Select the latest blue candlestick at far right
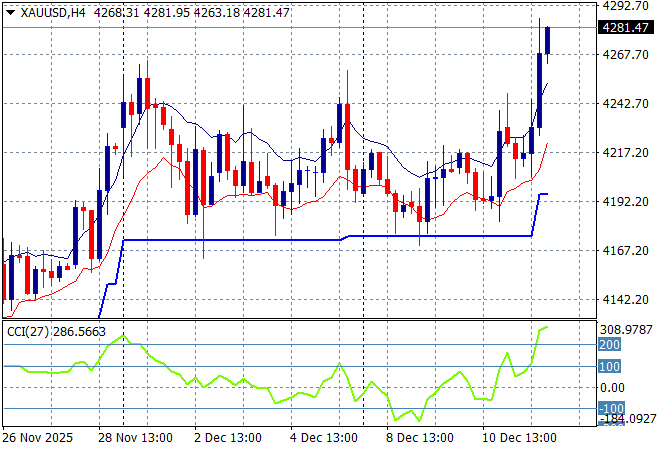The image size is (660, 450). pyautogui.click(x=547, y=40)
